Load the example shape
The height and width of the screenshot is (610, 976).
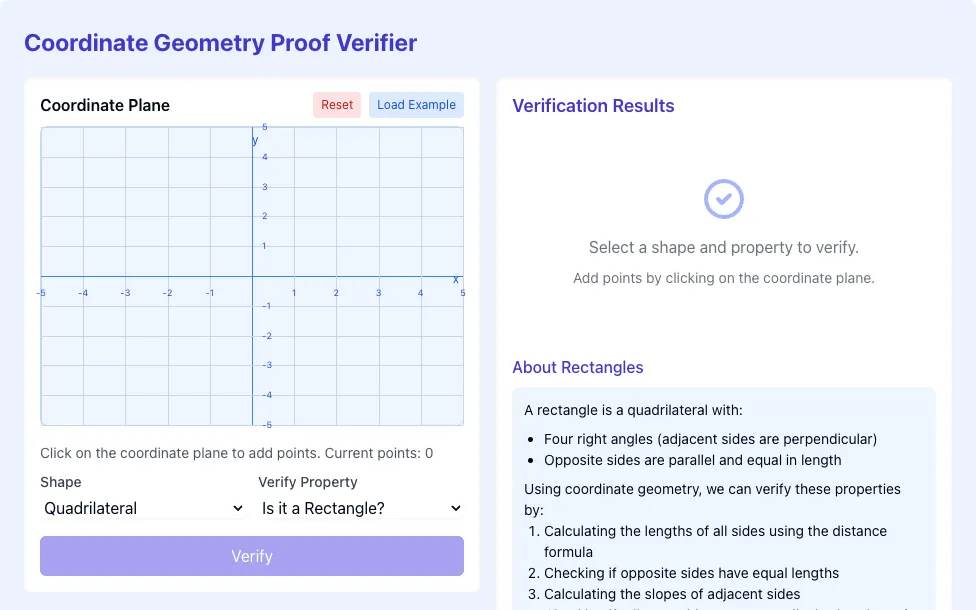(416, 105)
